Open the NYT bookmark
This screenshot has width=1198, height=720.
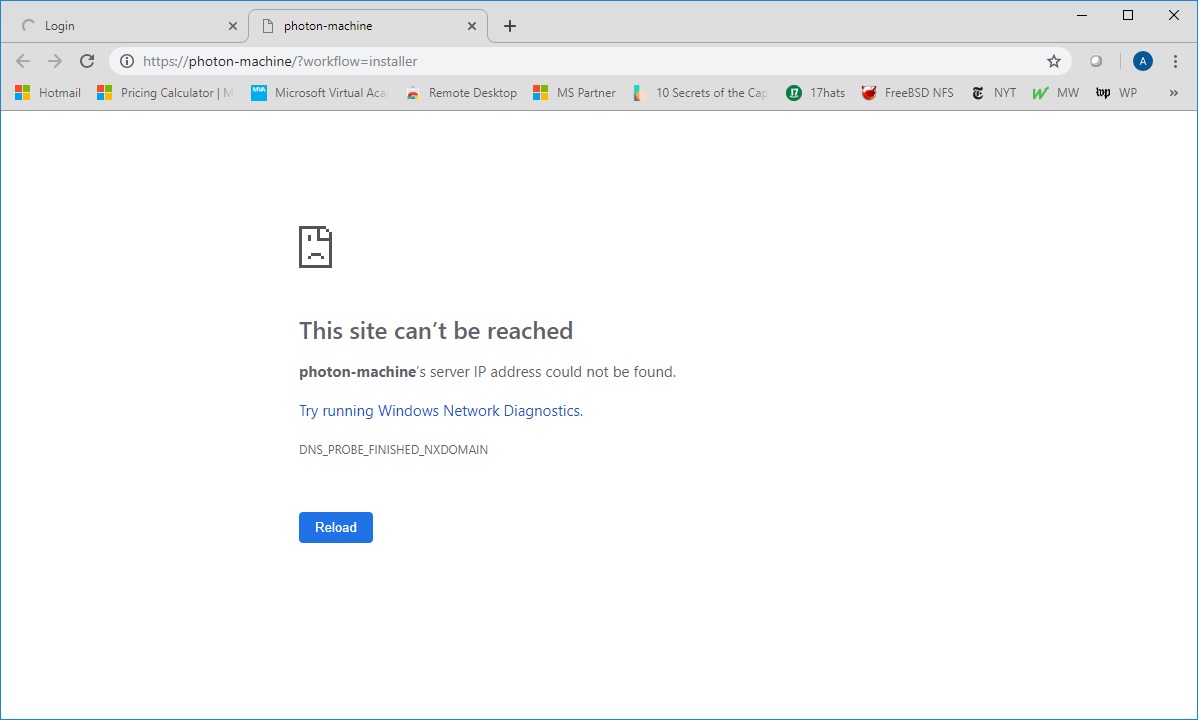point(993,92)
